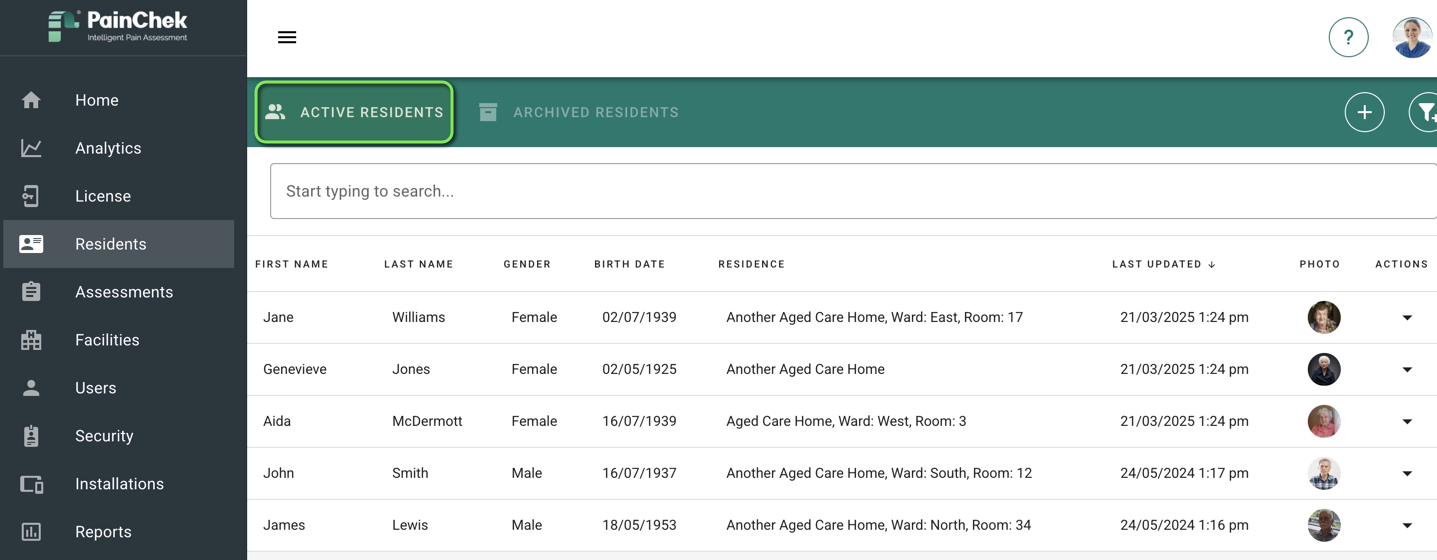Open actions dropdown for James Lewis

tap(1407, 526)
